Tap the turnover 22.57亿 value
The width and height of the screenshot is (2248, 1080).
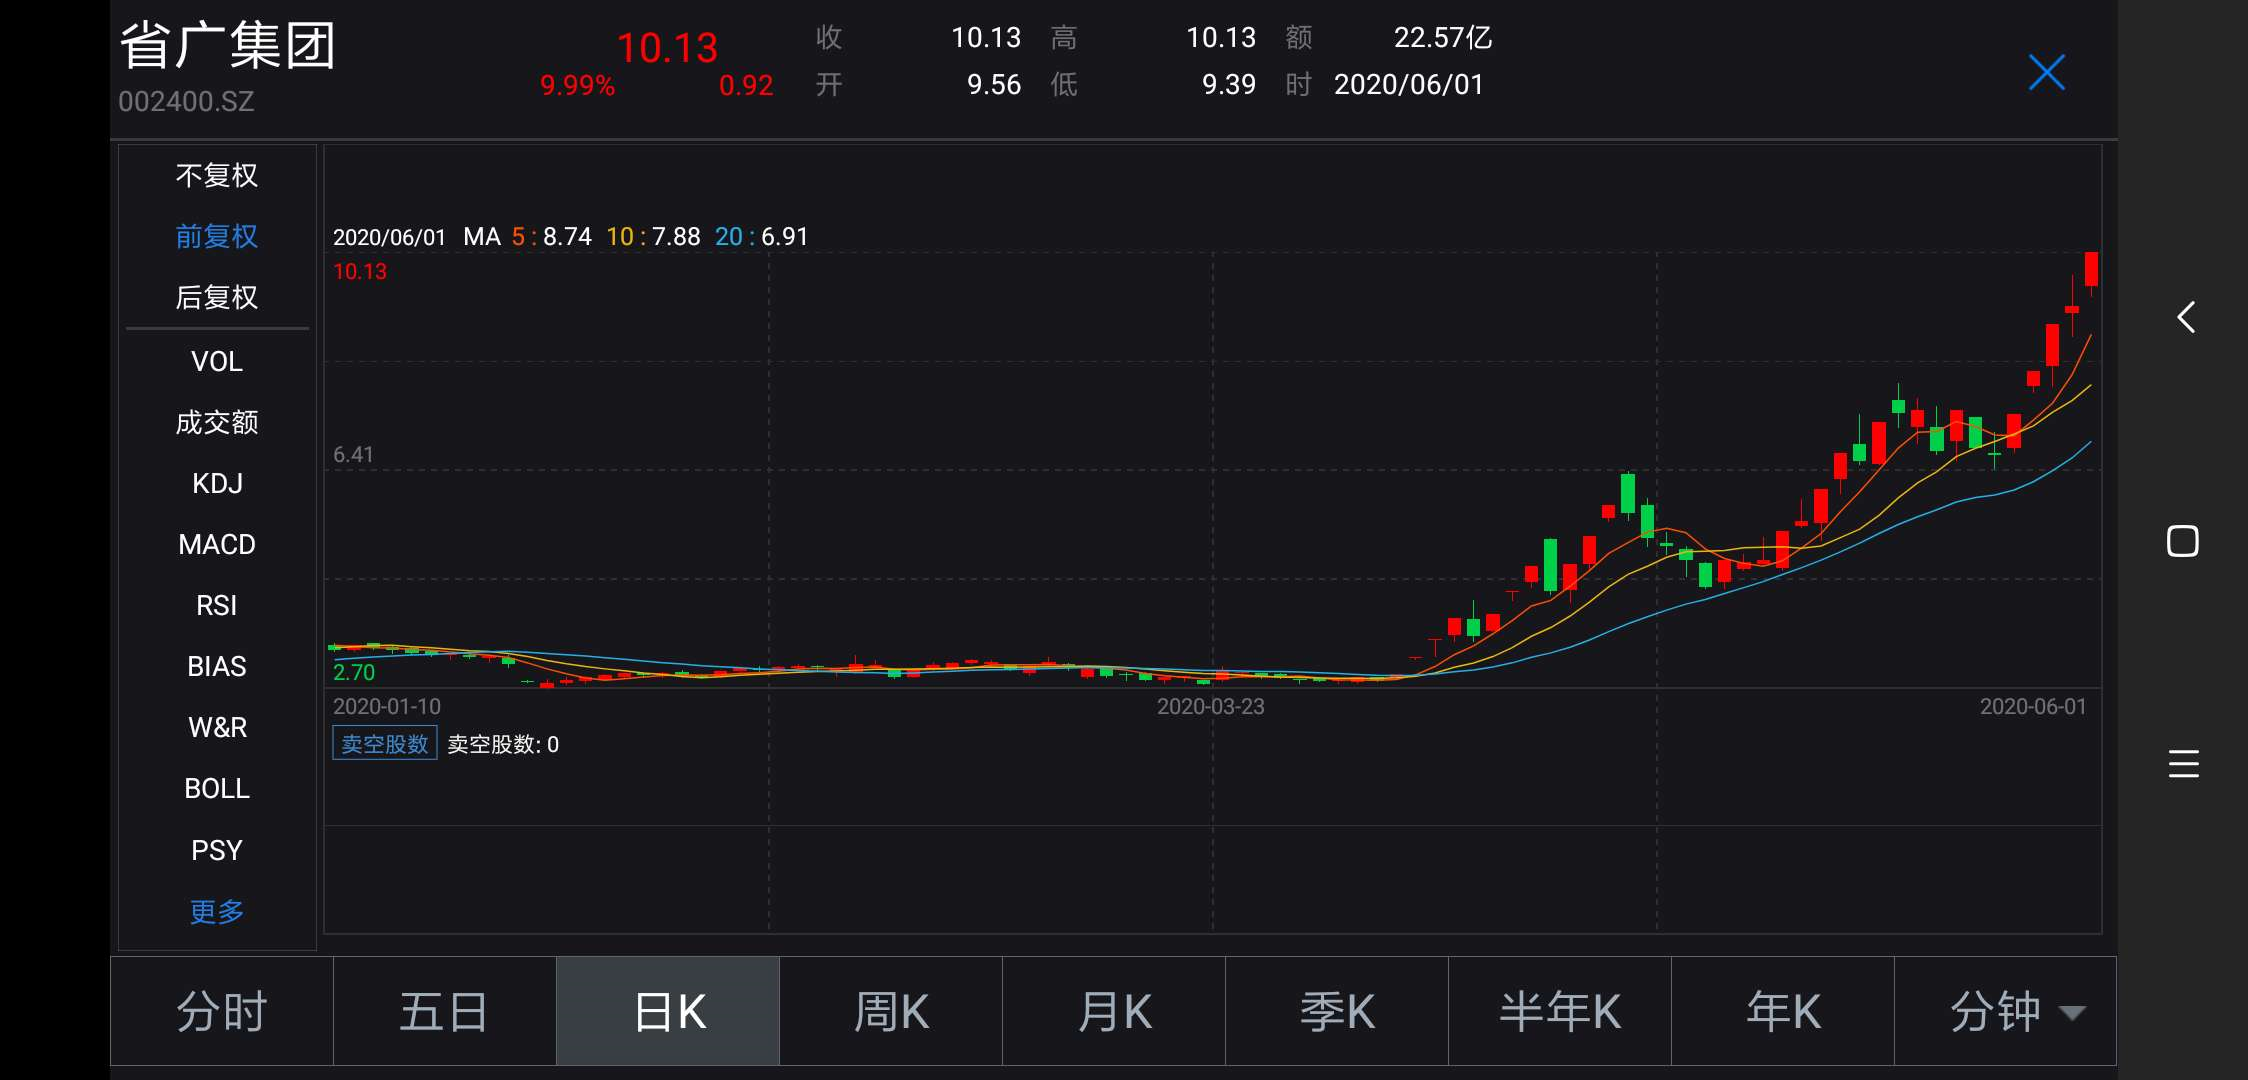click(1443, 38)
